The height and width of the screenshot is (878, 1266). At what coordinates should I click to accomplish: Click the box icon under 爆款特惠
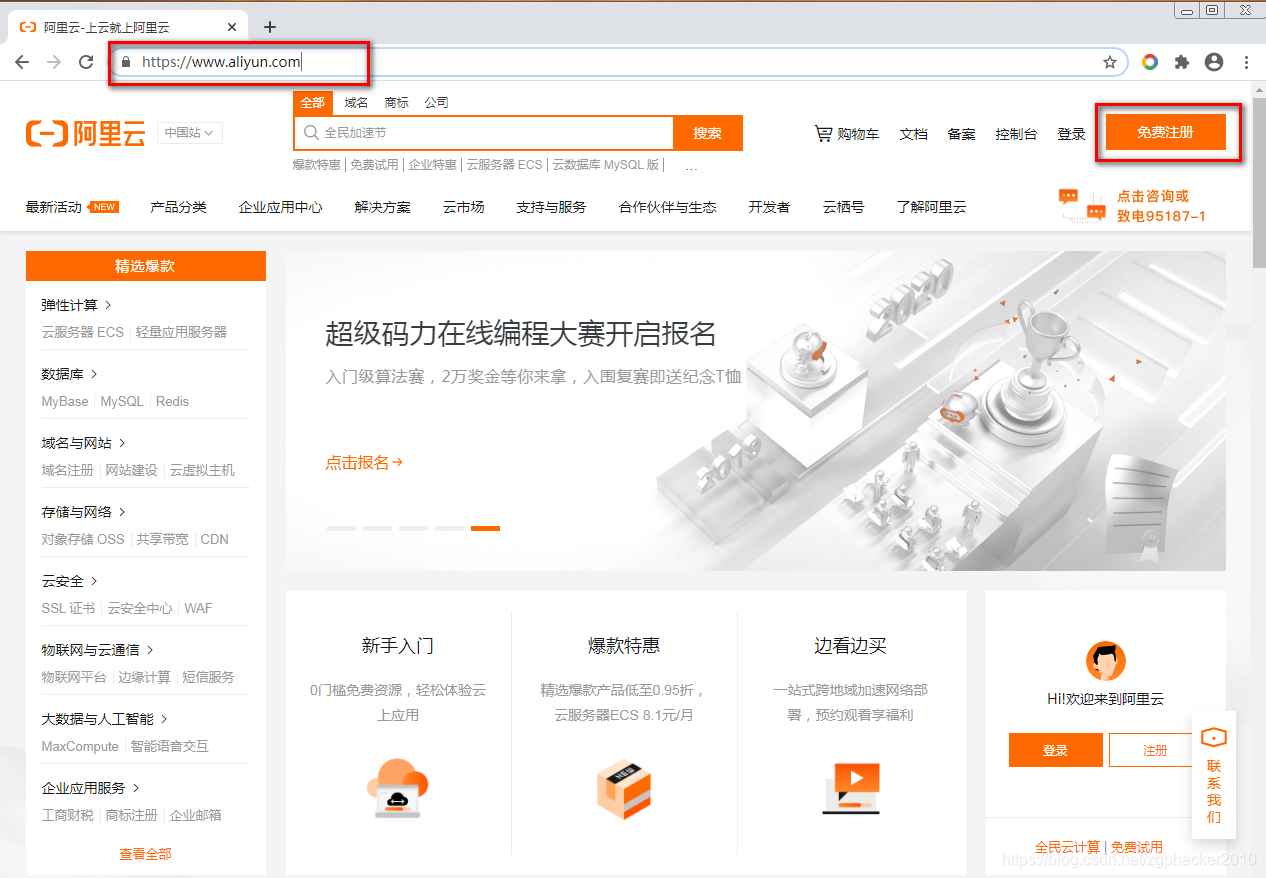(624, 789)
